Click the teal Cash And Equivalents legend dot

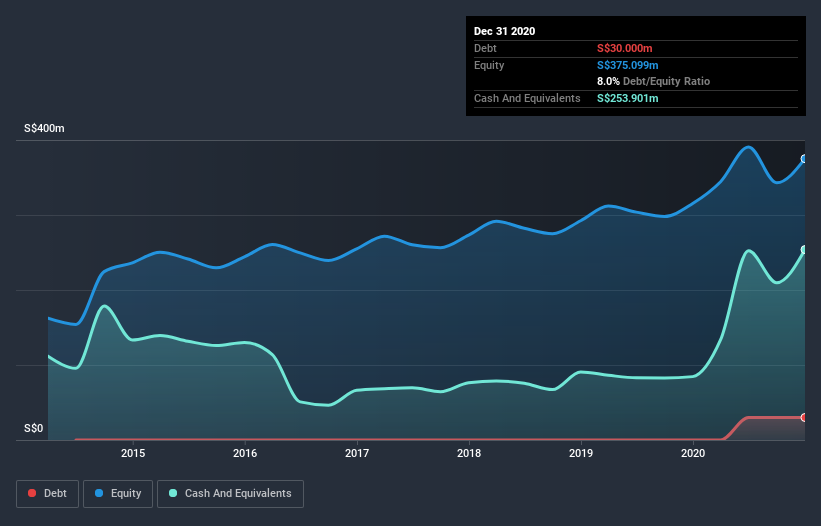[173, 493]
